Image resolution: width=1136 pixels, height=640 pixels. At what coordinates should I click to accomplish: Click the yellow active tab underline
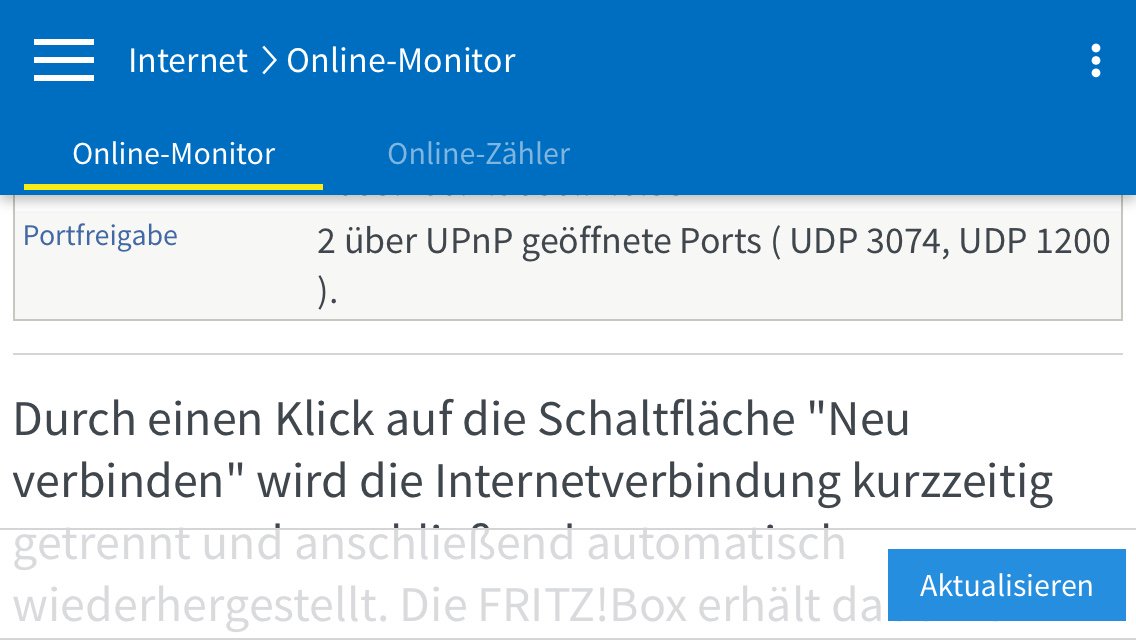(173, 185)
